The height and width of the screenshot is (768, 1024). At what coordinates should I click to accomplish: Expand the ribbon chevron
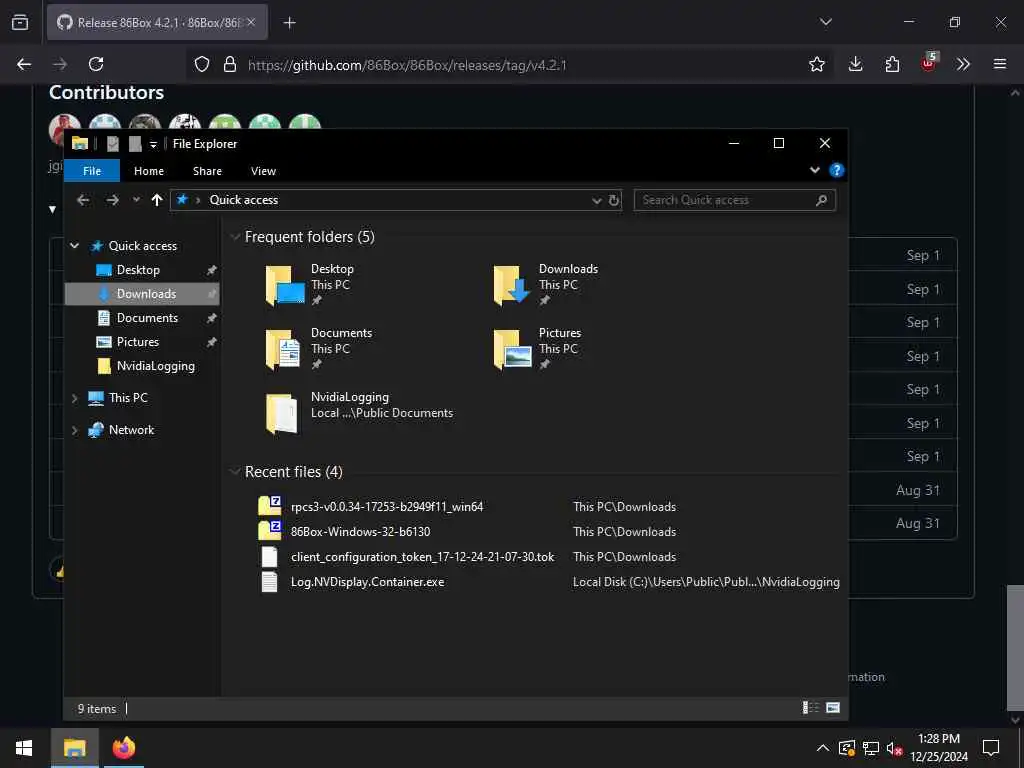coord(814,170)
